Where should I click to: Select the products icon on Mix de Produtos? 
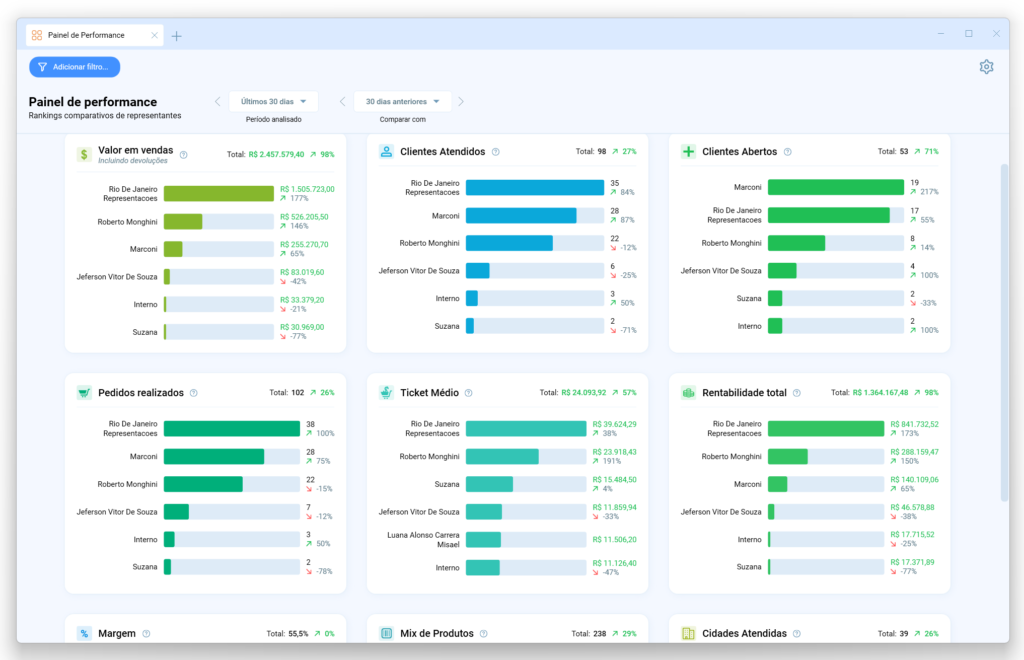pyautogui.click(x=386, y=633)
